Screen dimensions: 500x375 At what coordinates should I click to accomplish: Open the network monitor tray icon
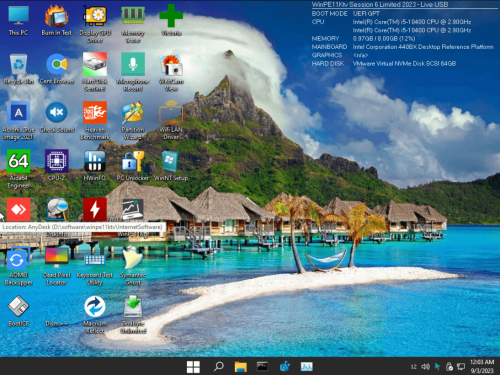(461, 367)
